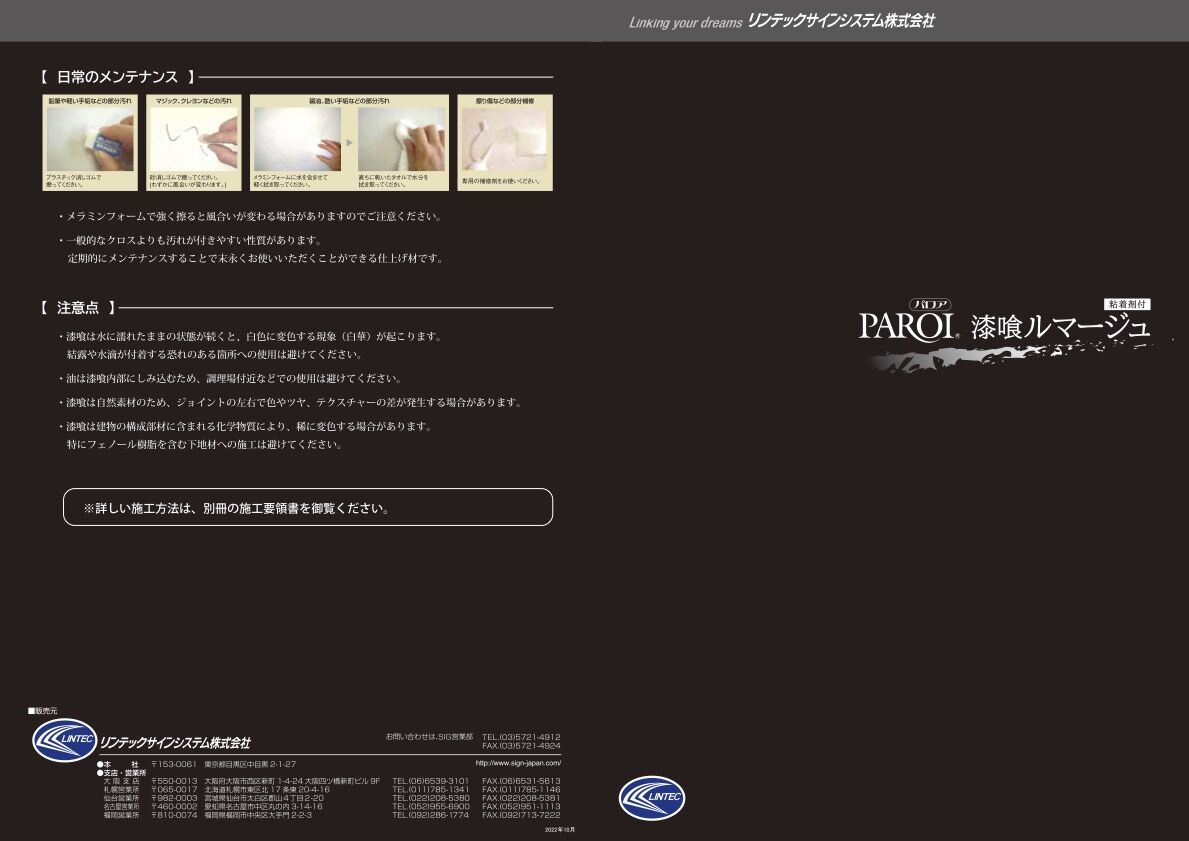Click the caution line about 白華 discoloration
This screenshot has height=841, width=1189.
pyautogui.click(x=249, y=336)
